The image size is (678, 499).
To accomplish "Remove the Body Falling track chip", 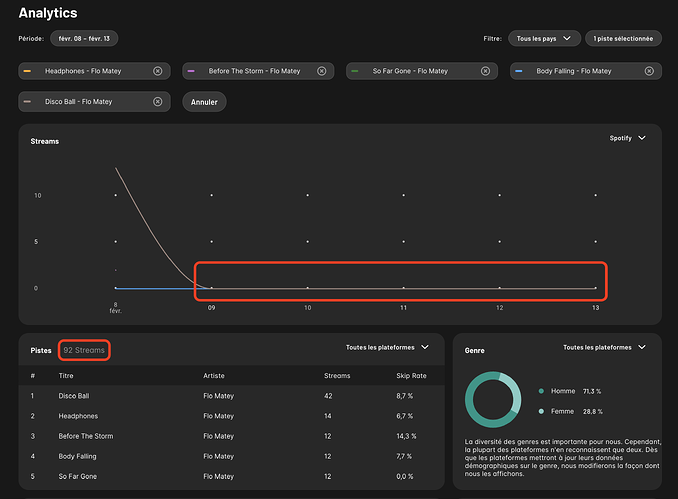I will [649, 71].
